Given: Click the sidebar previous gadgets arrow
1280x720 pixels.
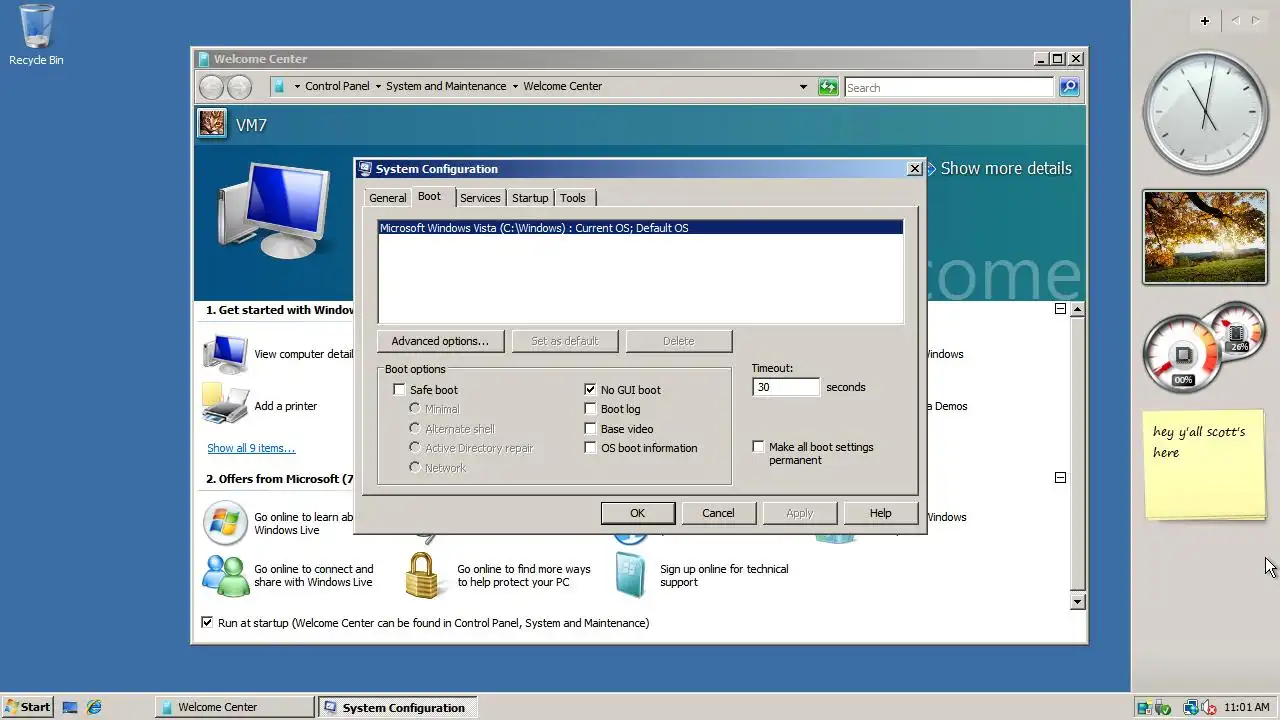Looking at the screenshot, I should [1235, 21].
